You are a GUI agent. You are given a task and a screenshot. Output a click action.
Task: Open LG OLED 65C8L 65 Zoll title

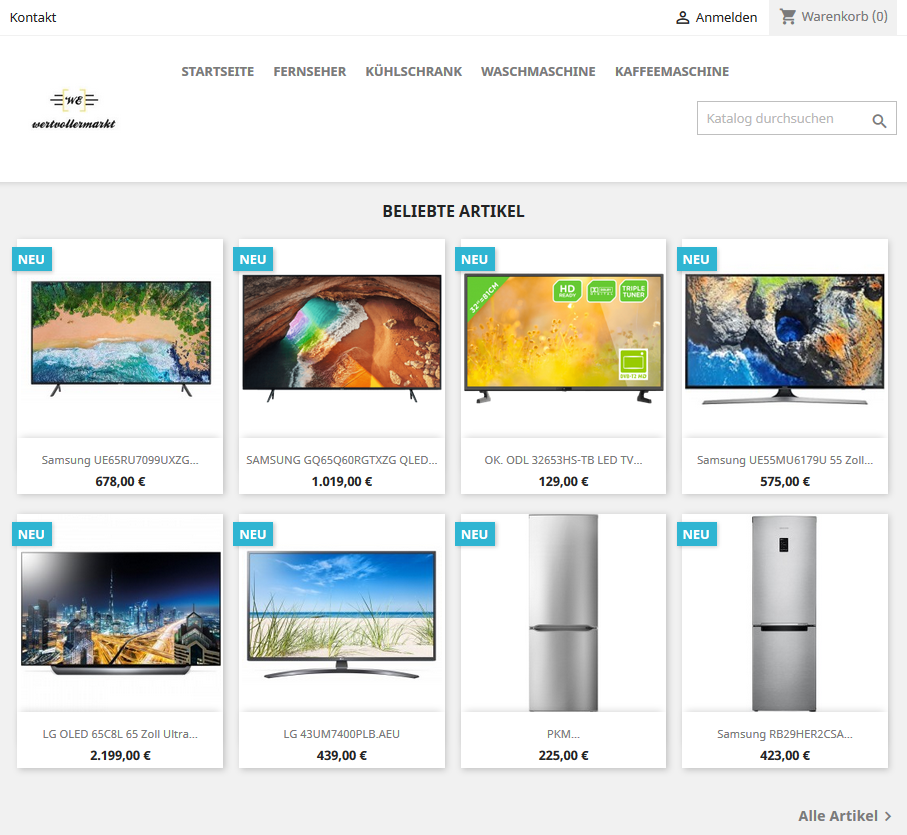click(120, 734)
